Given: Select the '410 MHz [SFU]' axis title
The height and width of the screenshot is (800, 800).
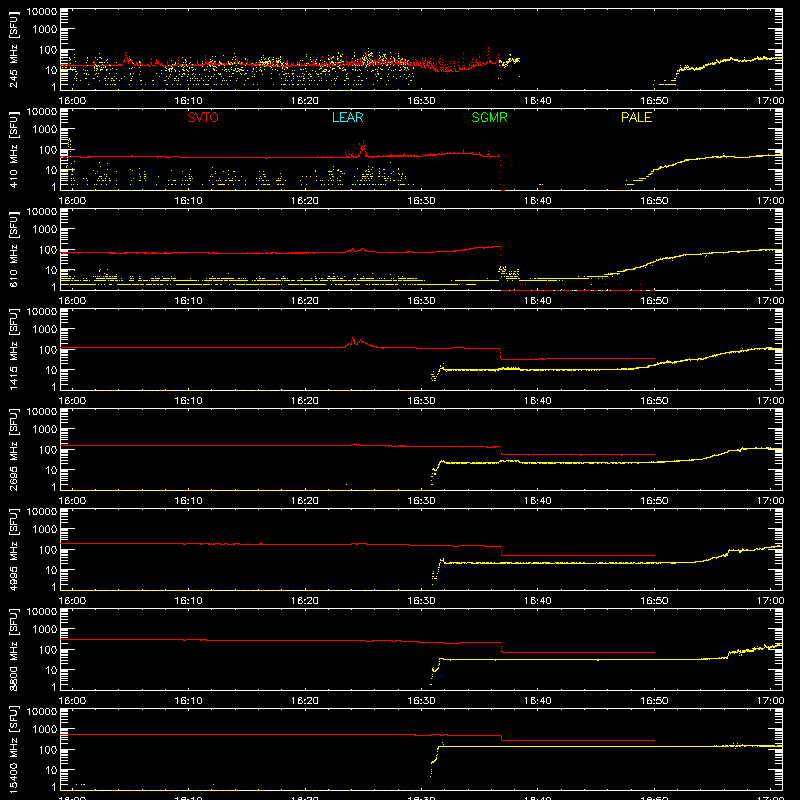Looking at the screenshot, I should (x=14, y=149).
